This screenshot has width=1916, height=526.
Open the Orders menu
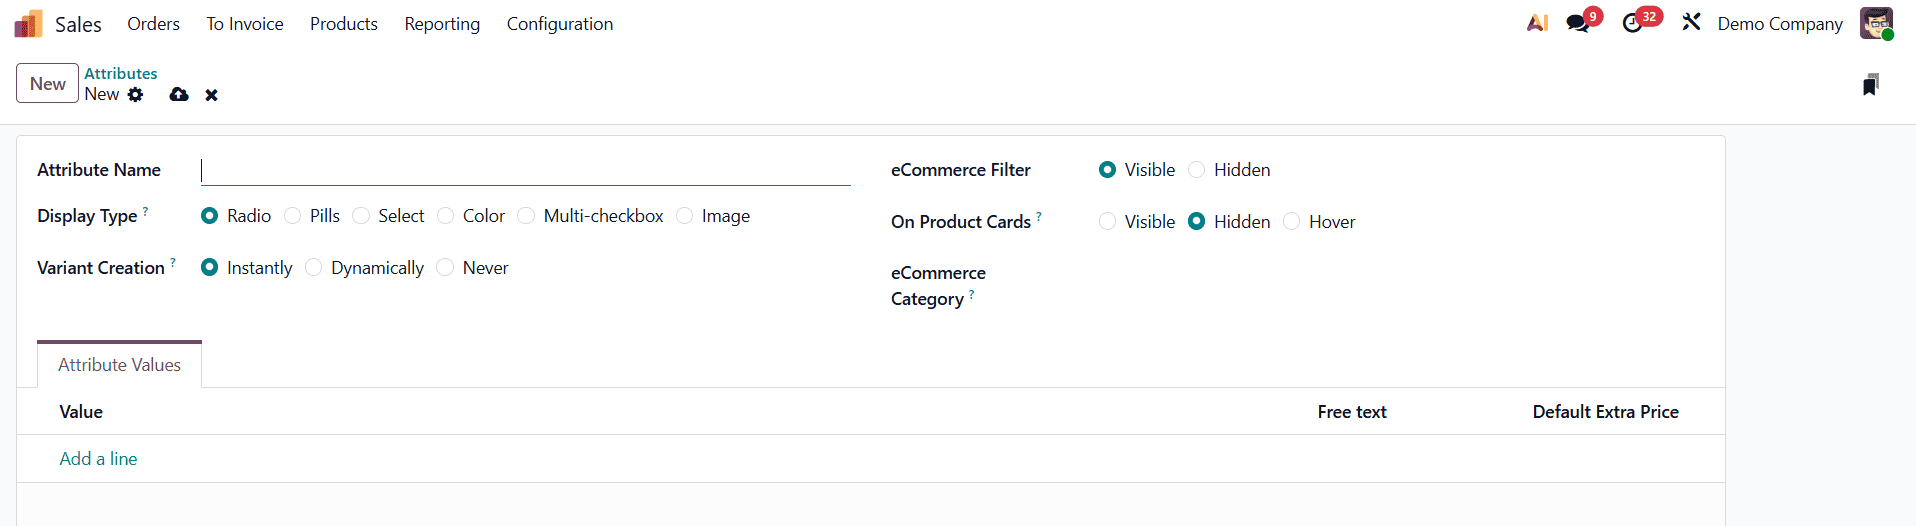pos(153,24)
